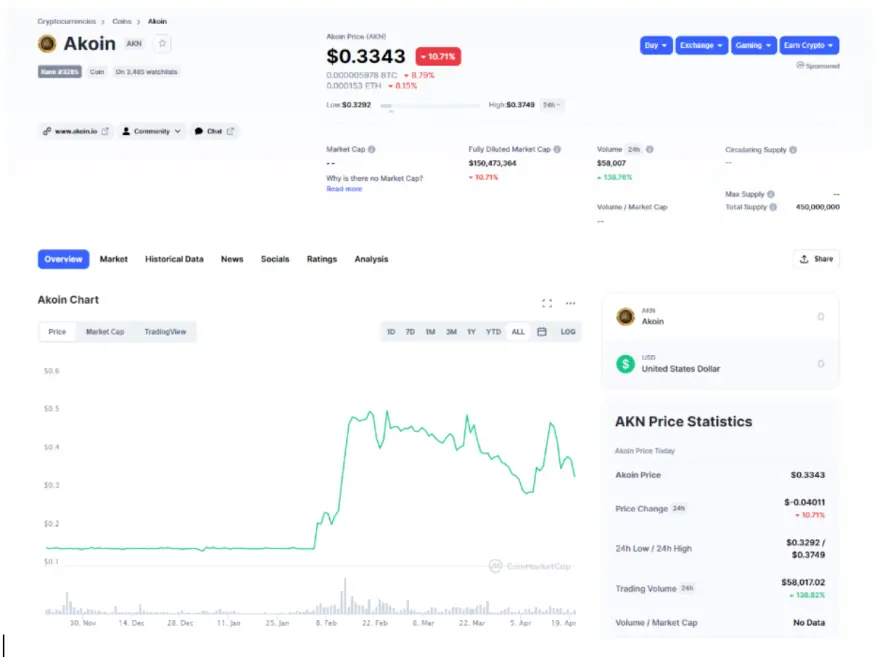Click Circulating Supply info icon
The width and height of the screenshot is (877, 657).
[x=793, y=150]
